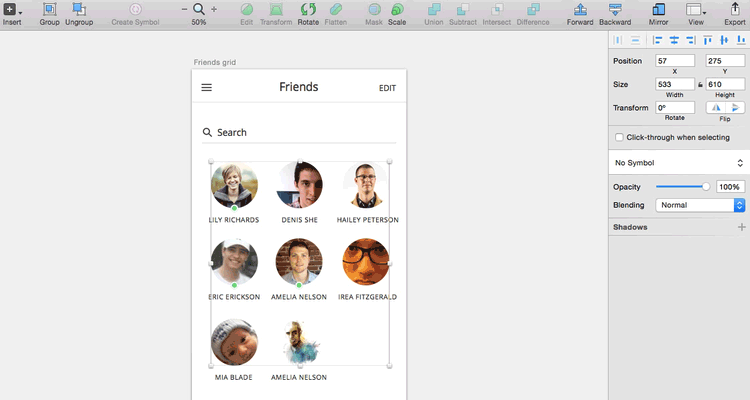Expand the Blending mode dropdown
Viewport: 750px width, 400px height.
pyautogui.click(x=700, y=205)
